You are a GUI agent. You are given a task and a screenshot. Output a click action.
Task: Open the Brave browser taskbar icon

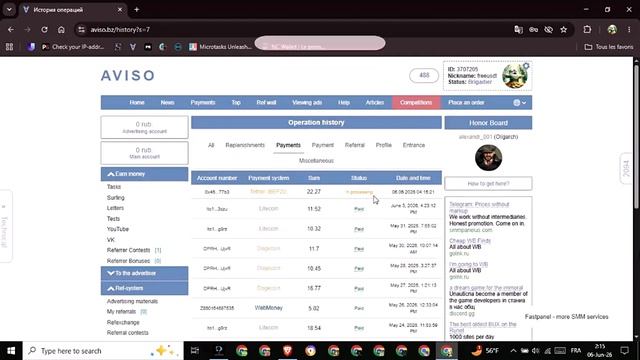coord(287,351)
